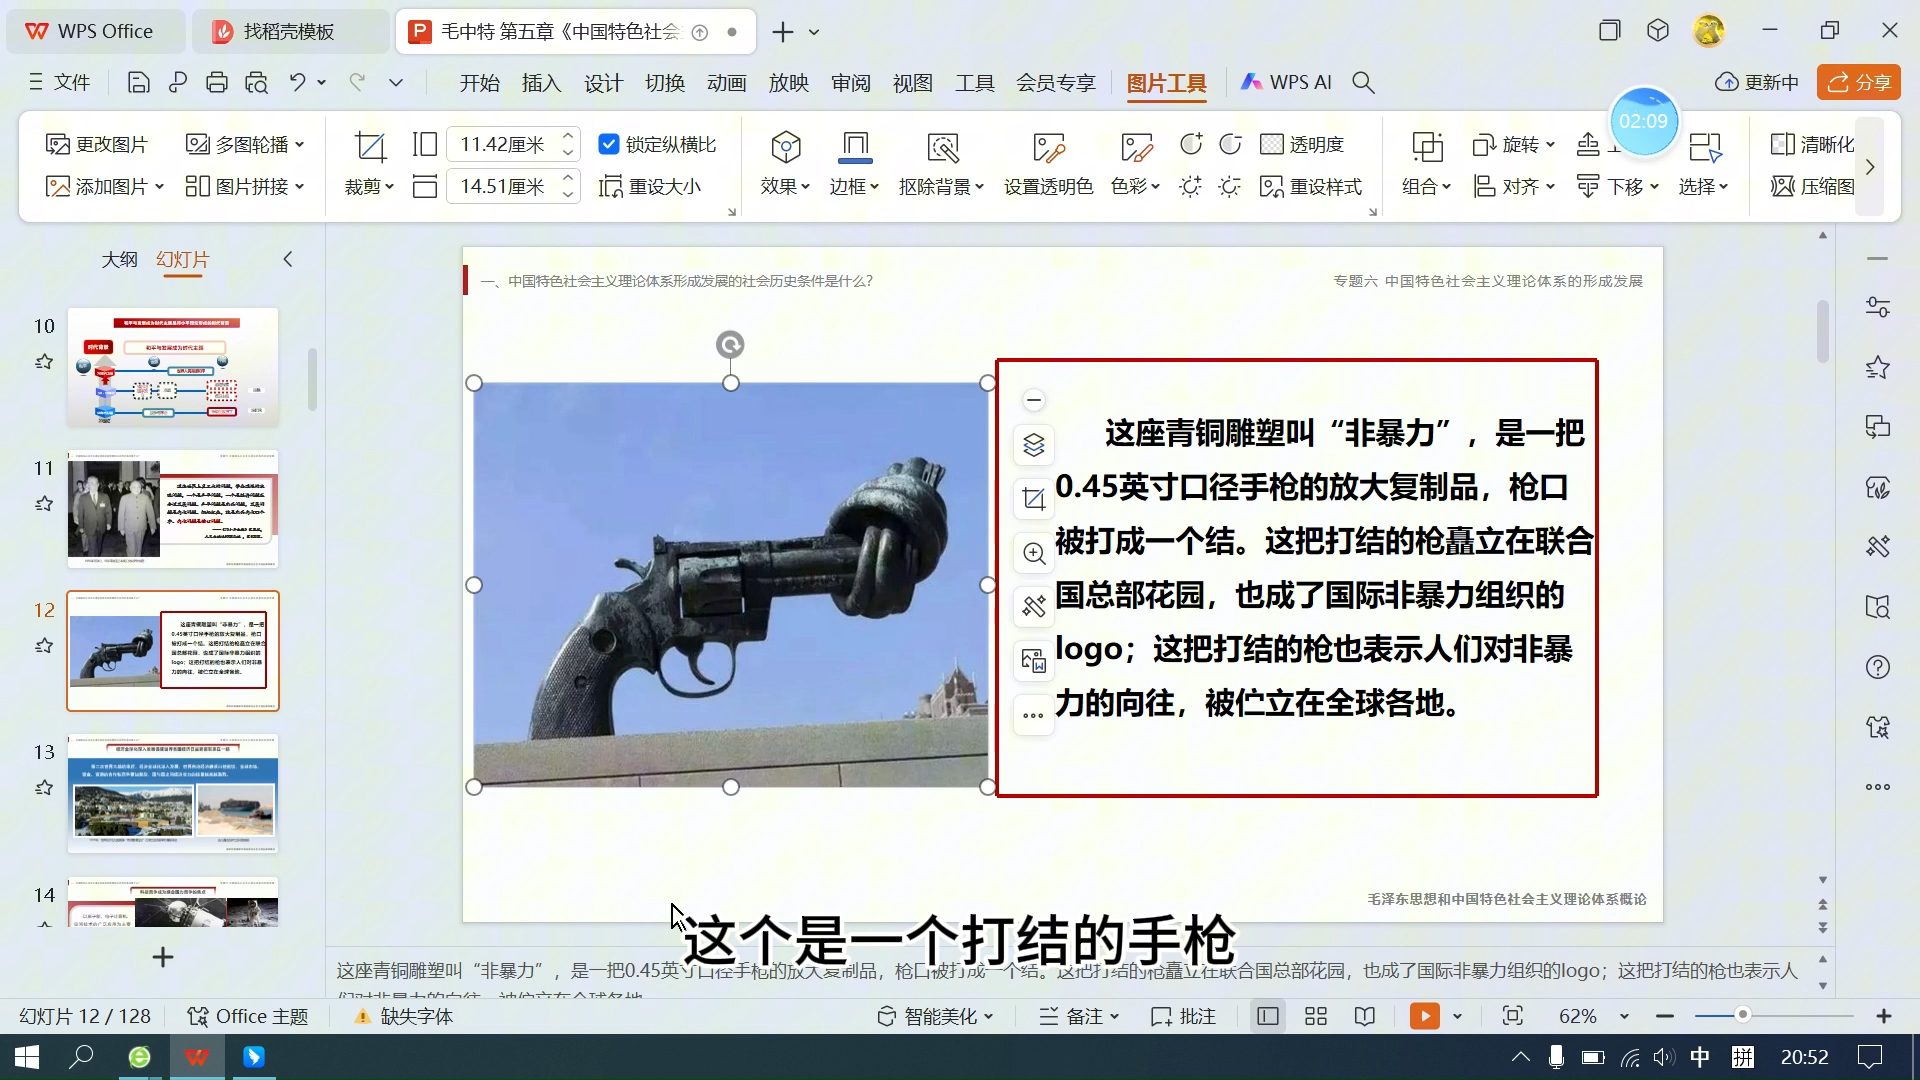Expand the Picture collage (图片拼接) dropdown
Image resolution: width=1920 pixels, height=1080 pixels.
point(300,187)
